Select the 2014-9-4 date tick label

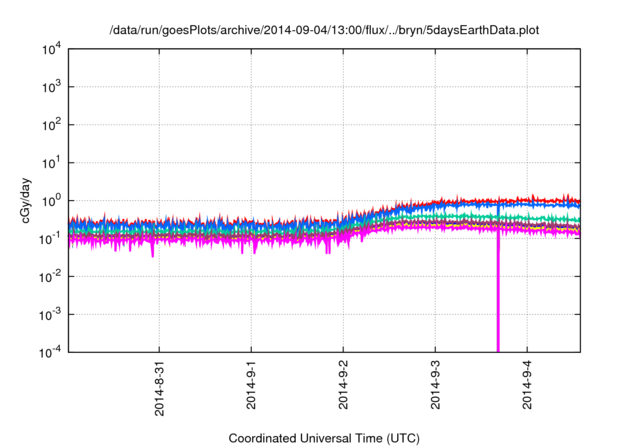527,385
